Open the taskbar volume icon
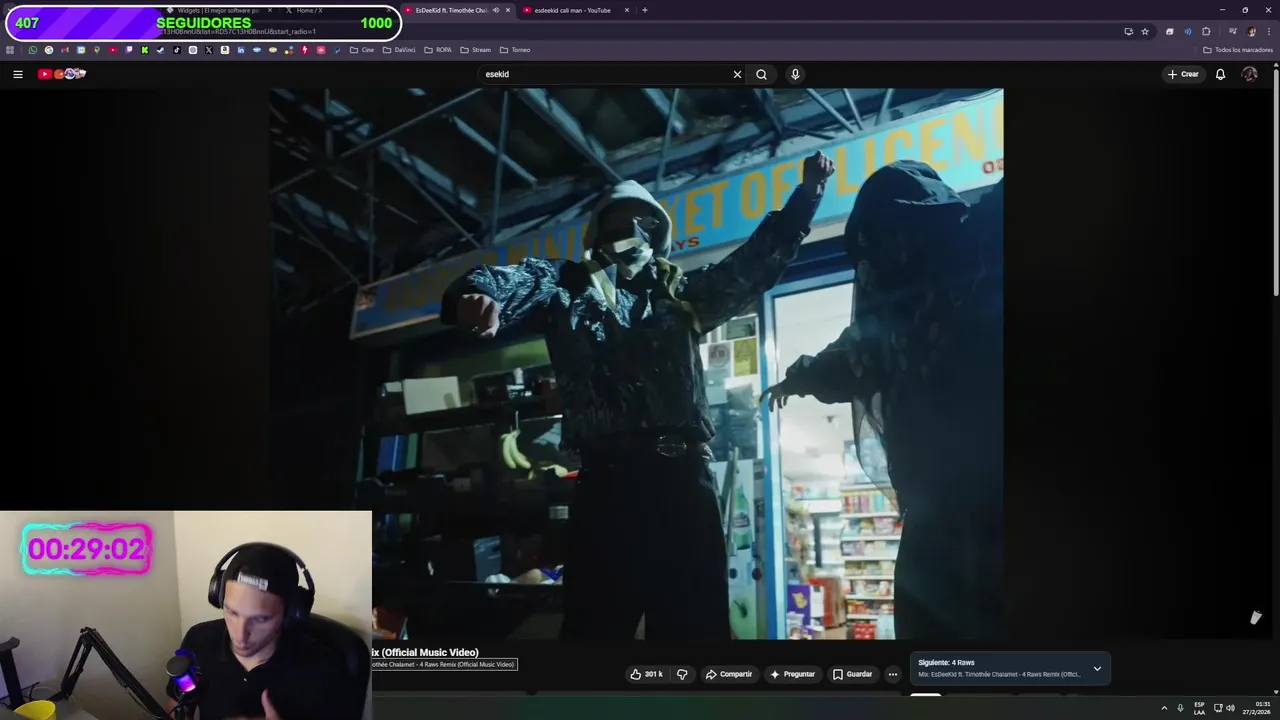The width and height of the screenshot is (1280, 720). [1230, 708]
